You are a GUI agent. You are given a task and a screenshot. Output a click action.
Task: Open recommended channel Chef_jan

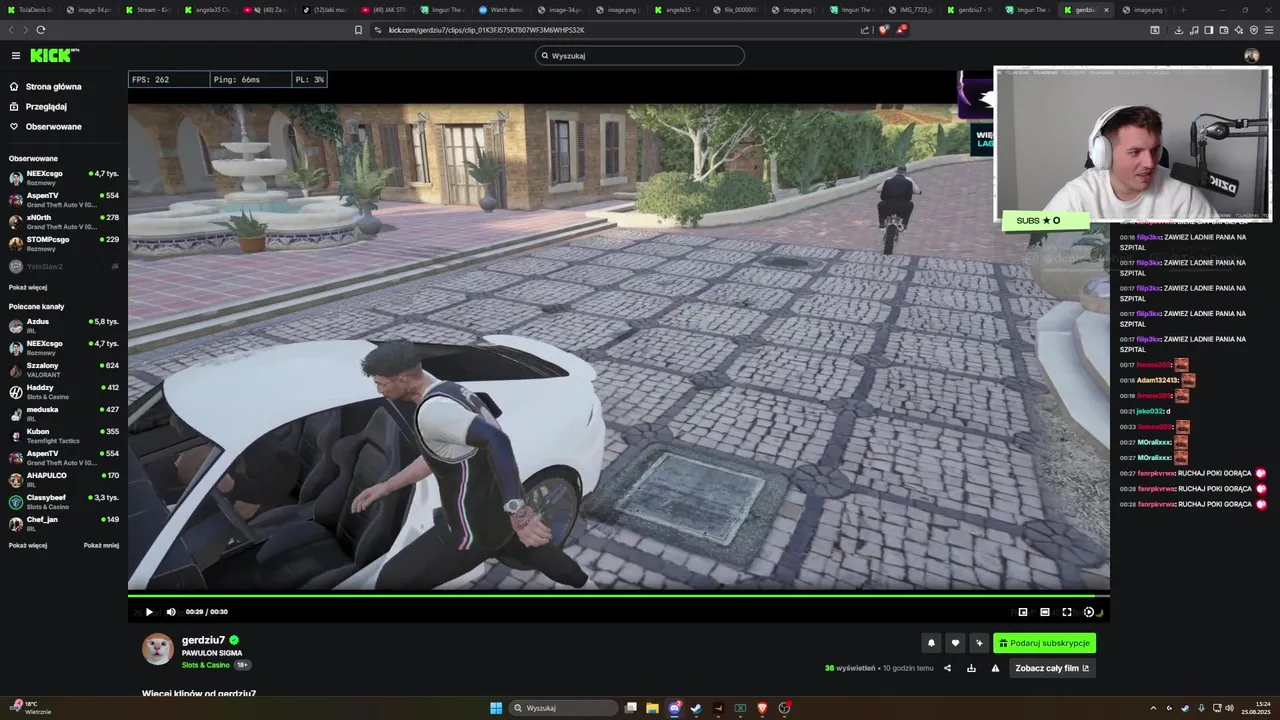(x=64, y=524)
